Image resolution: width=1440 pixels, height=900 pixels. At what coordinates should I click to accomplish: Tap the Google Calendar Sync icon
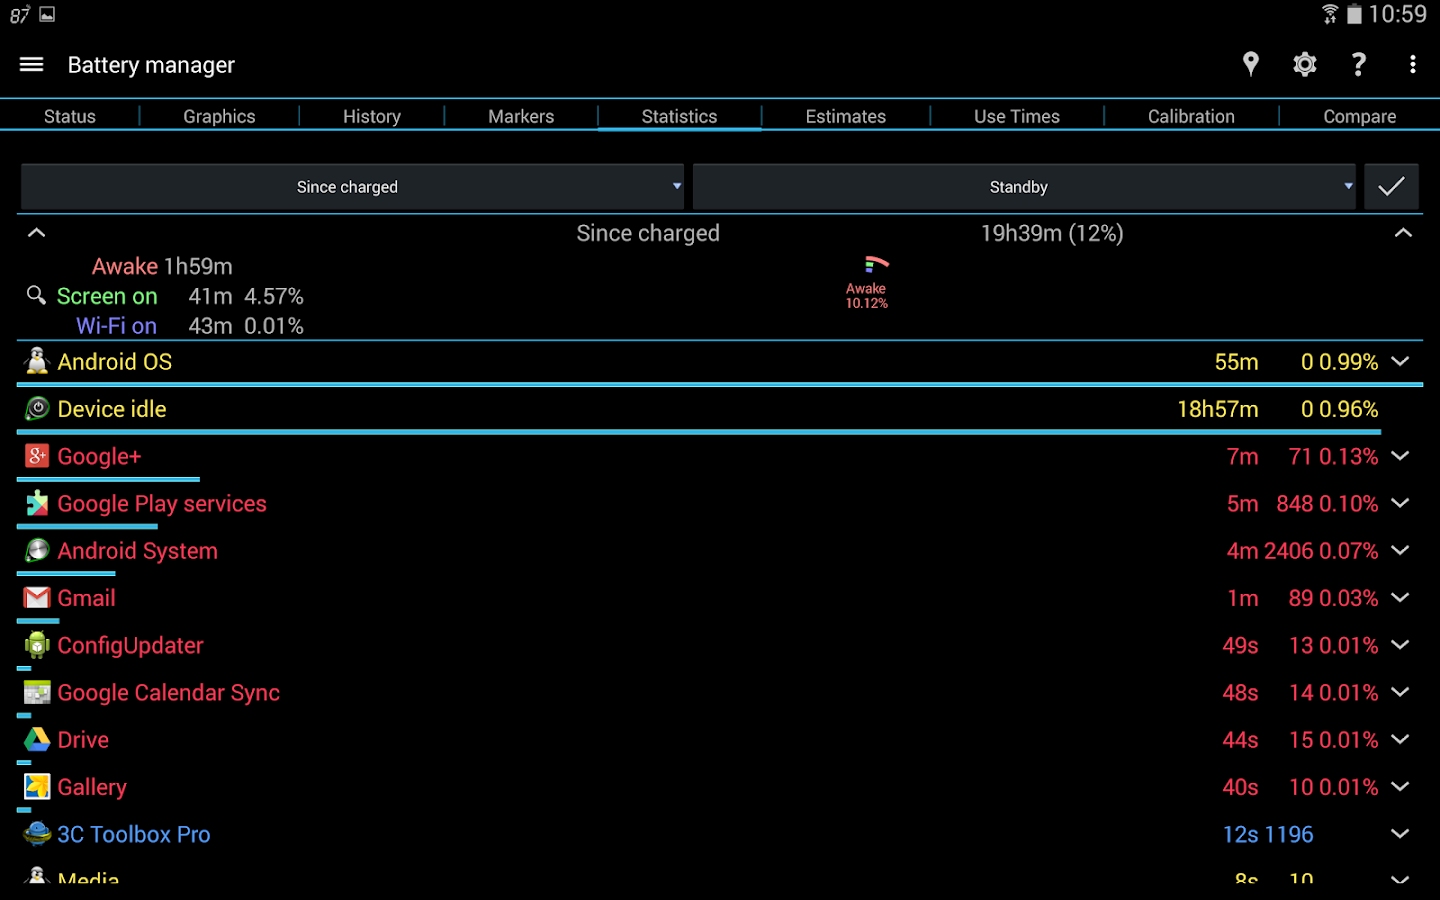37,692
